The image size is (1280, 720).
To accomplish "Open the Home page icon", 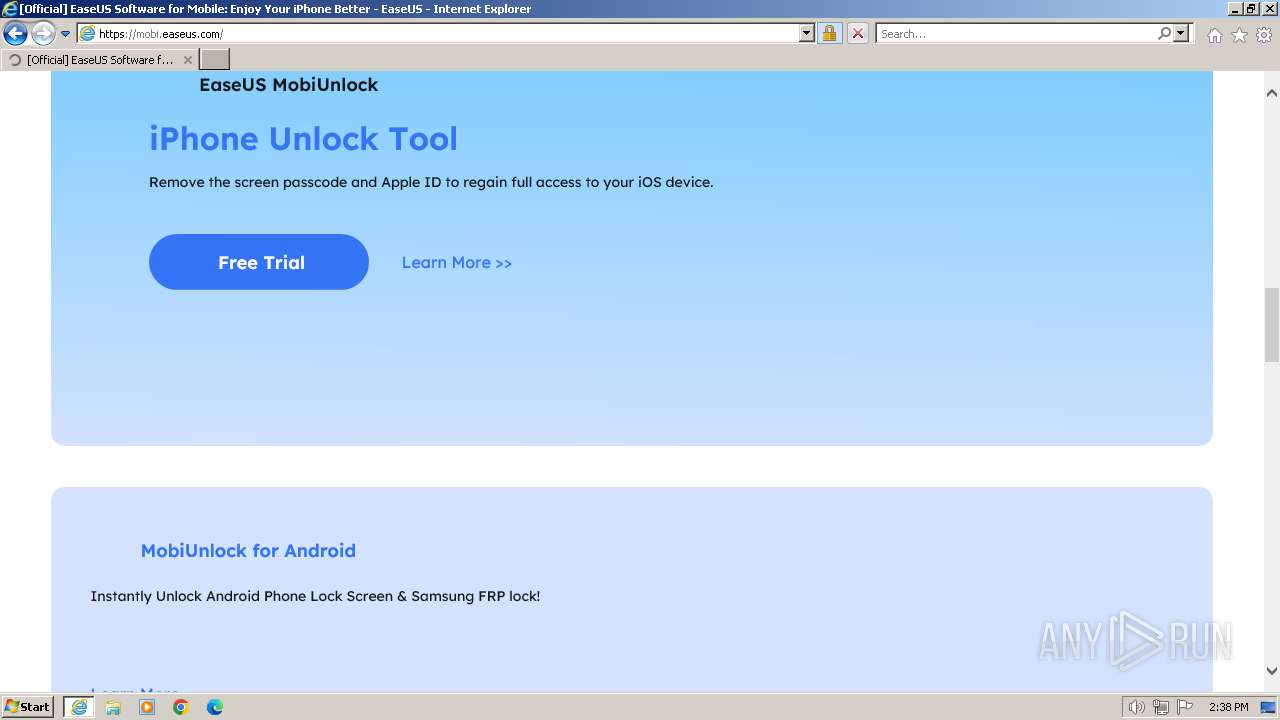I will (1214, 35).
